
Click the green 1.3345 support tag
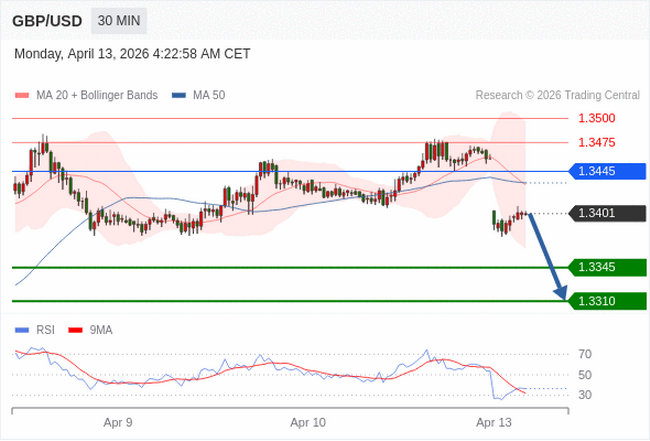[607, 267]
